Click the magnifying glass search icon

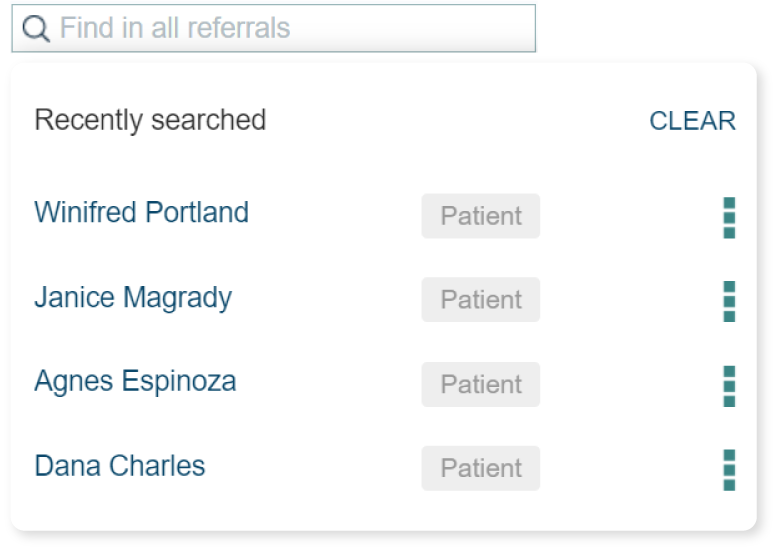(36, 28)
